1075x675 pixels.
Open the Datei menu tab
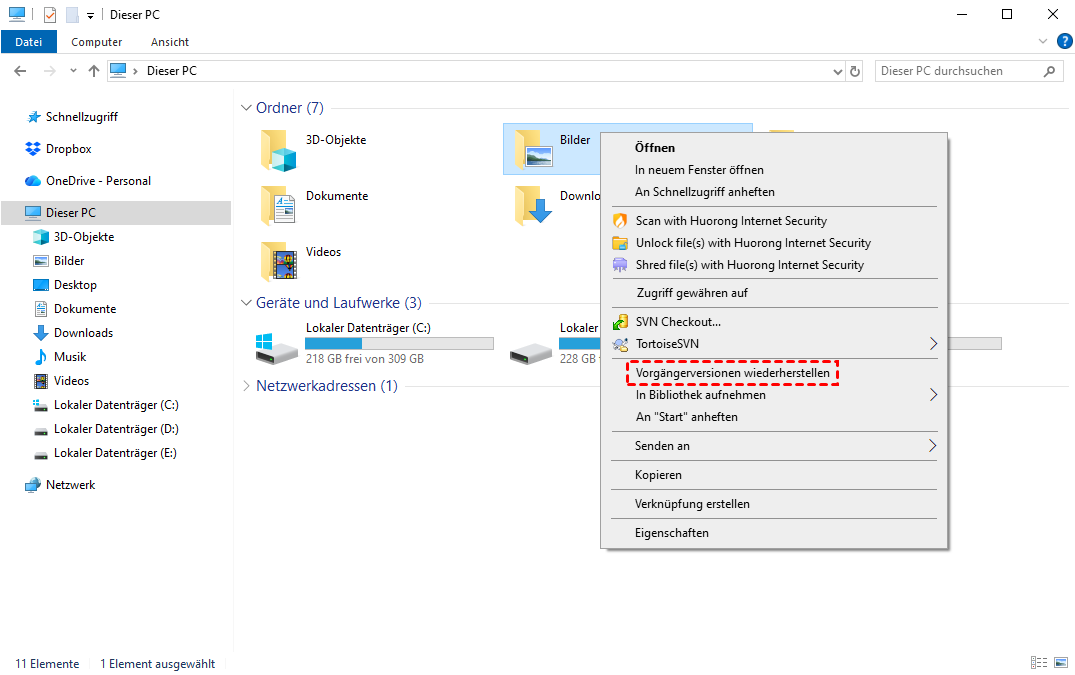(x=29, y=42)
